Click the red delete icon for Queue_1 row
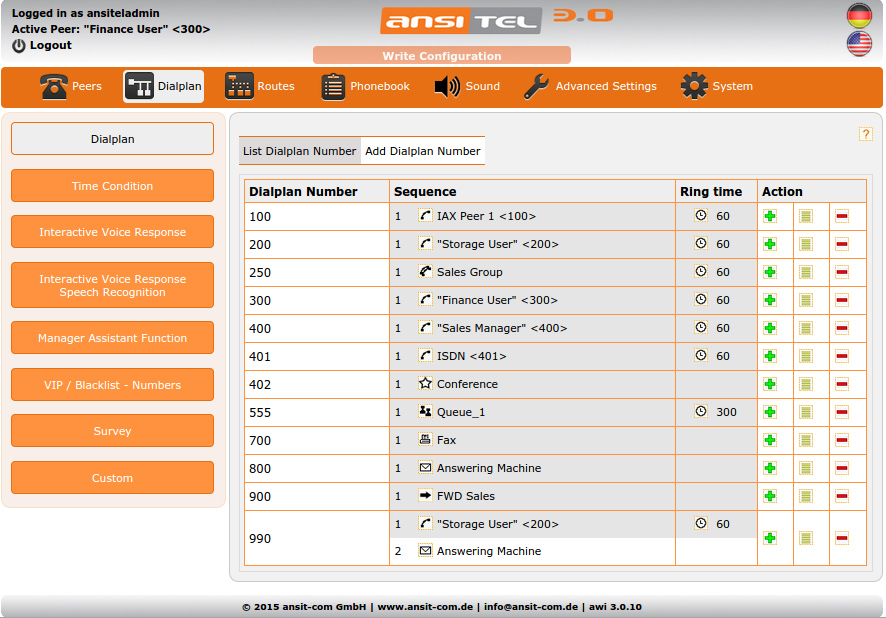Image resolution: width=886 pixels, height=618 pixels. point(842,412)
